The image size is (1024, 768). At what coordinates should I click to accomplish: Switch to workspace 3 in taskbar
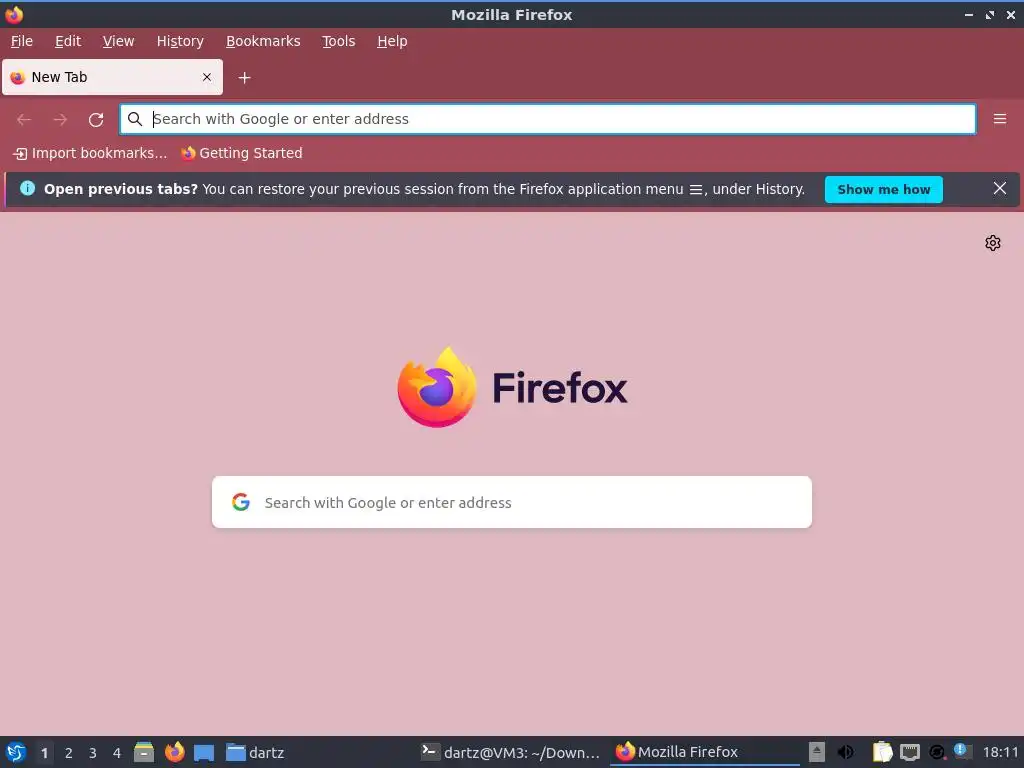coord(93,753)
